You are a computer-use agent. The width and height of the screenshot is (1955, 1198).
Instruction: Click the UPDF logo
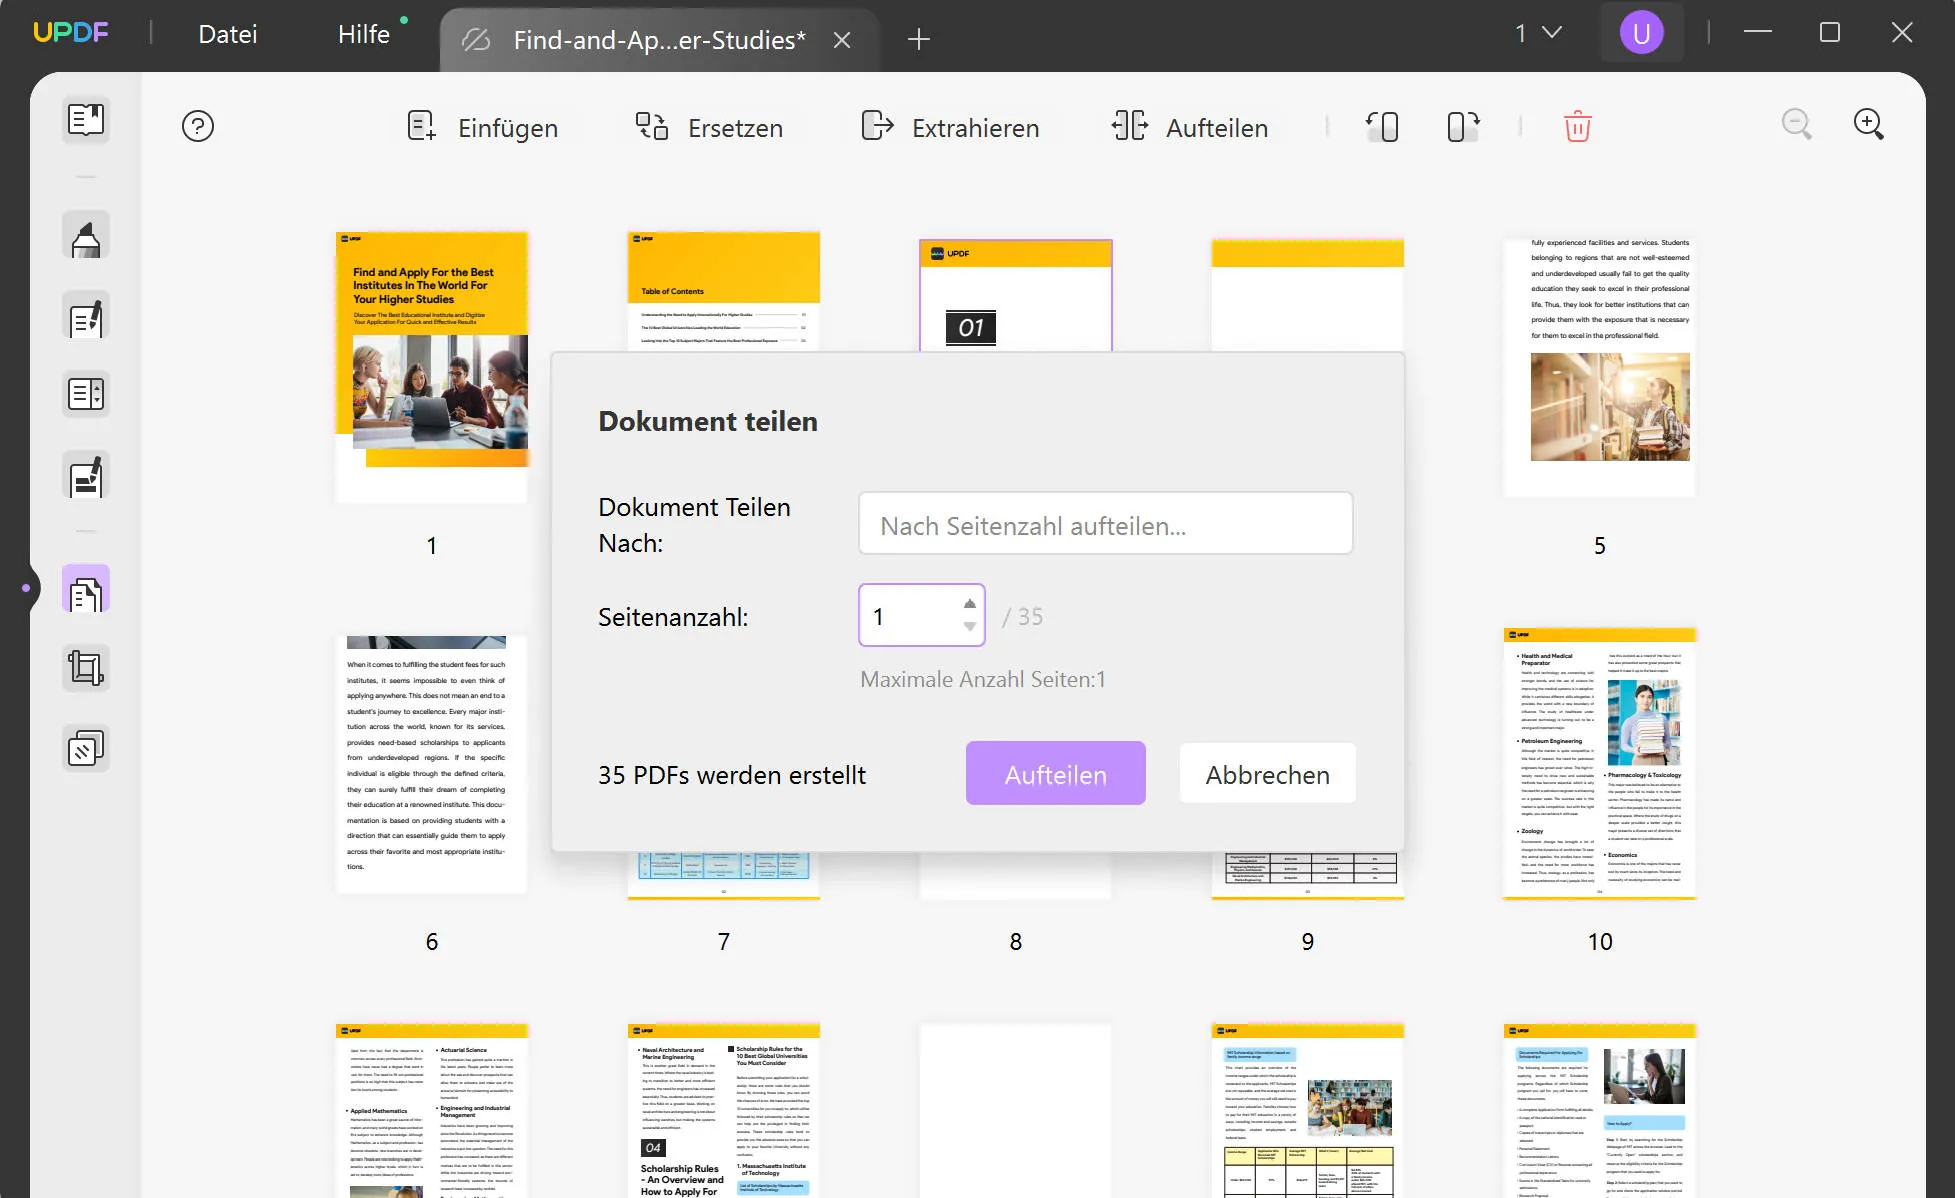tap(71, 33)
